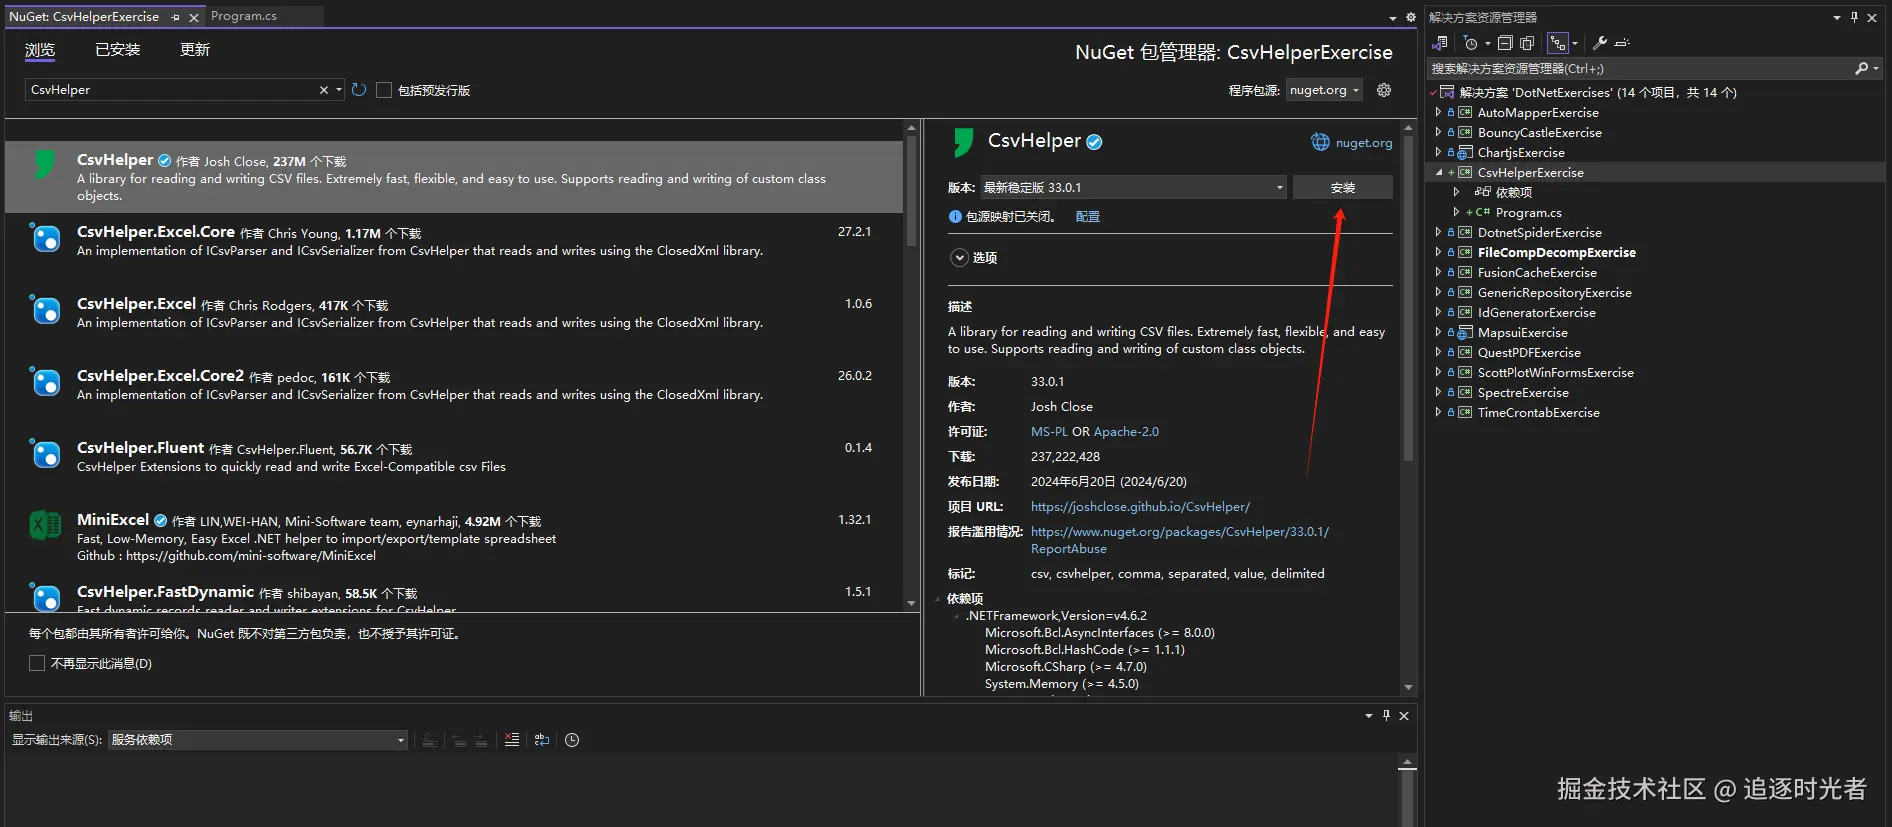
Task: Switch to Installed tab
Action: click(118, 50)
